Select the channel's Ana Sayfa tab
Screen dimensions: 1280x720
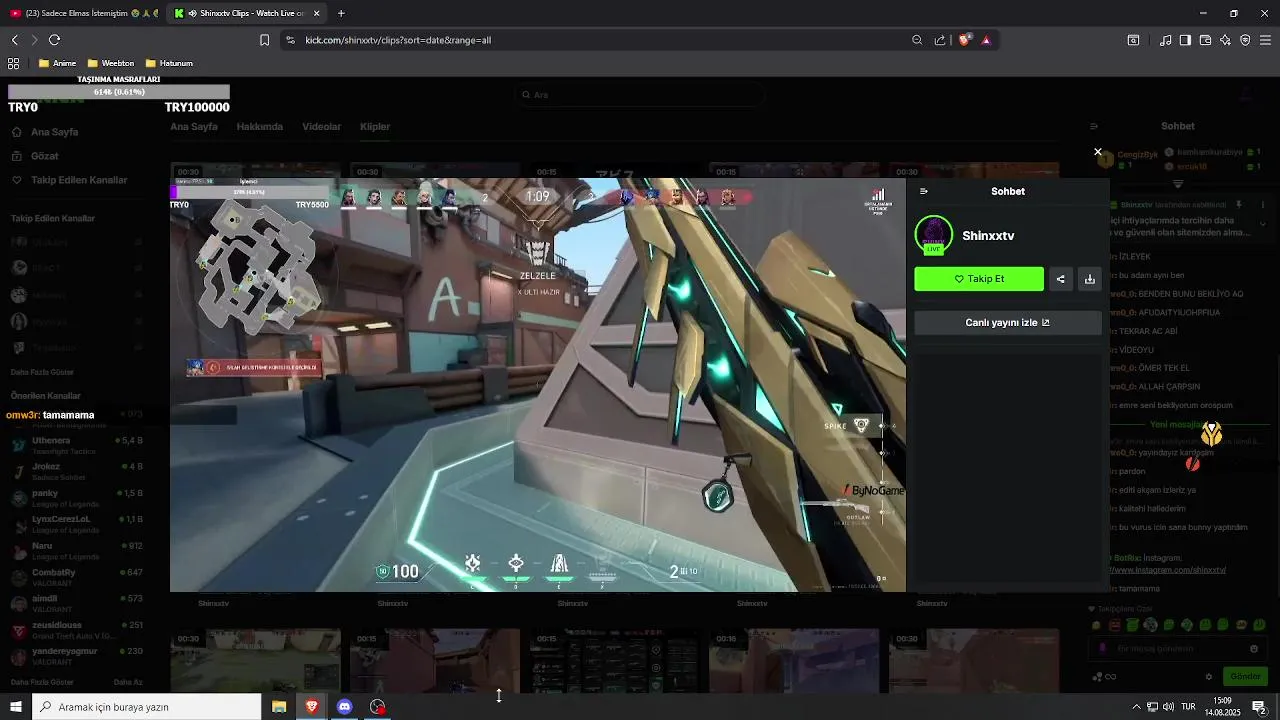click(x=194, y=127)
